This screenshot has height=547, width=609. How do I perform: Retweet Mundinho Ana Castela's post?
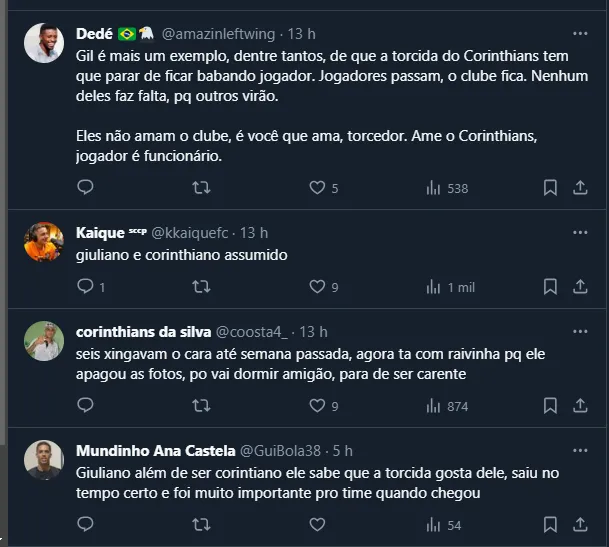[x=201, y=524]
